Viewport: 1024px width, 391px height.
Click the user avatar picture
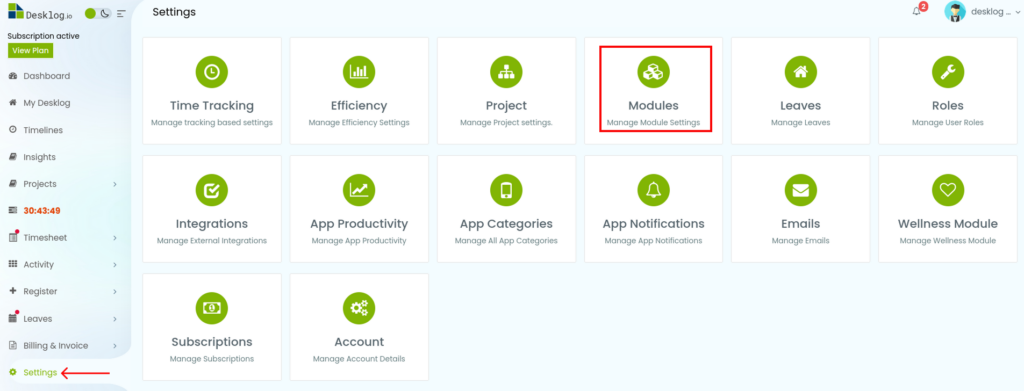(955, 12)
